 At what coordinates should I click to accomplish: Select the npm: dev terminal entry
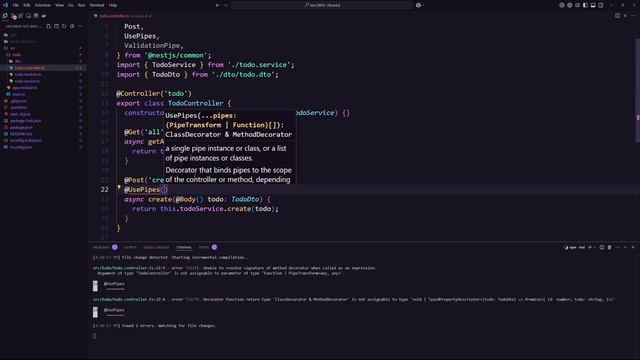(575, 247)
